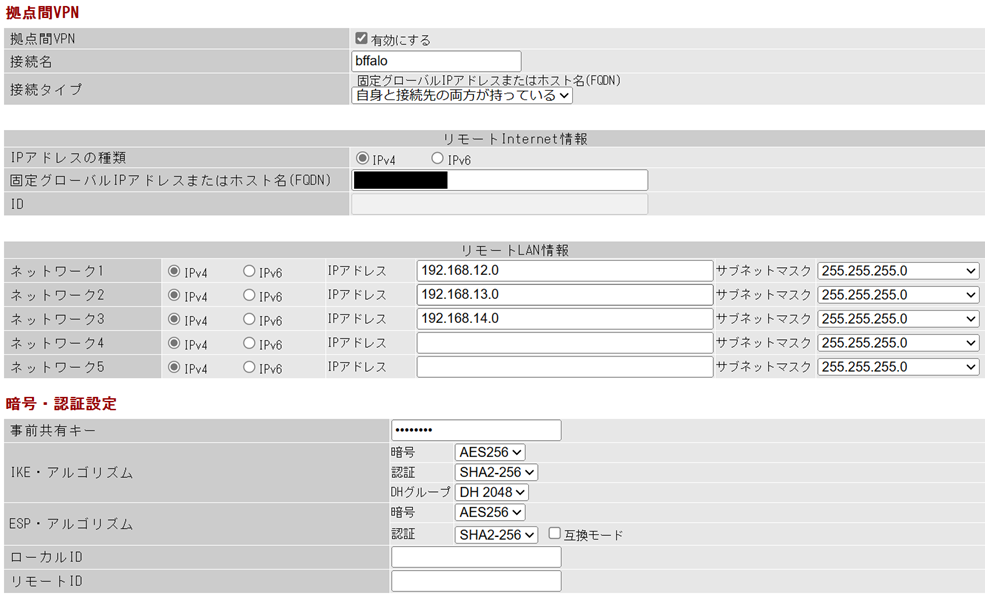Viewport: 985px width, 597px height.
Task: Click the 接続名 field containing bffalo
Action: [x=436, y=62]
